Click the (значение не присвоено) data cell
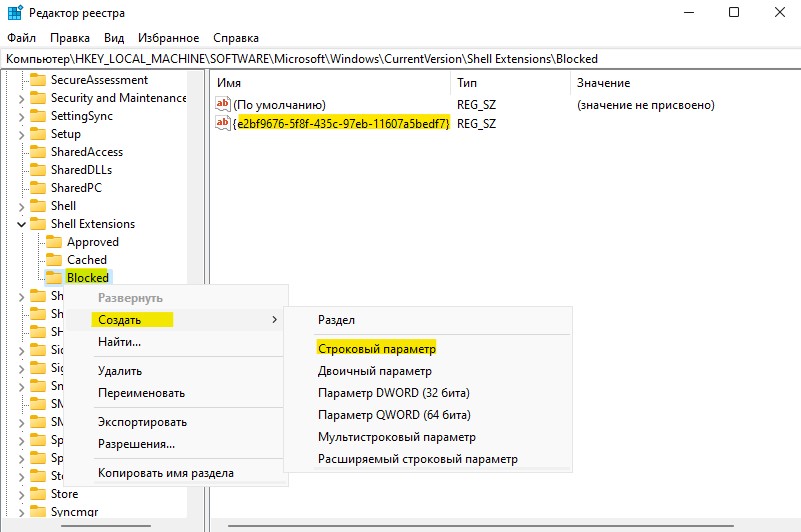The image size is (801, 532). 646,105
